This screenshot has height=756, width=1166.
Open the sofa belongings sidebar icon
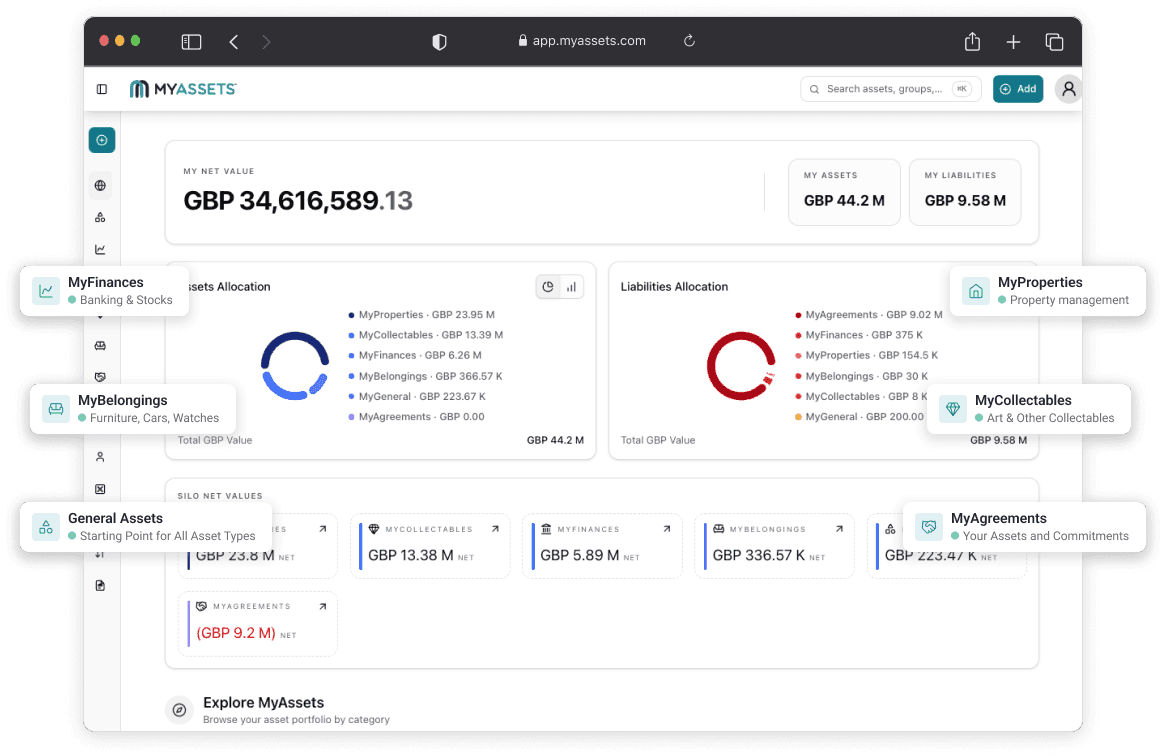click(x=100, y=346)
